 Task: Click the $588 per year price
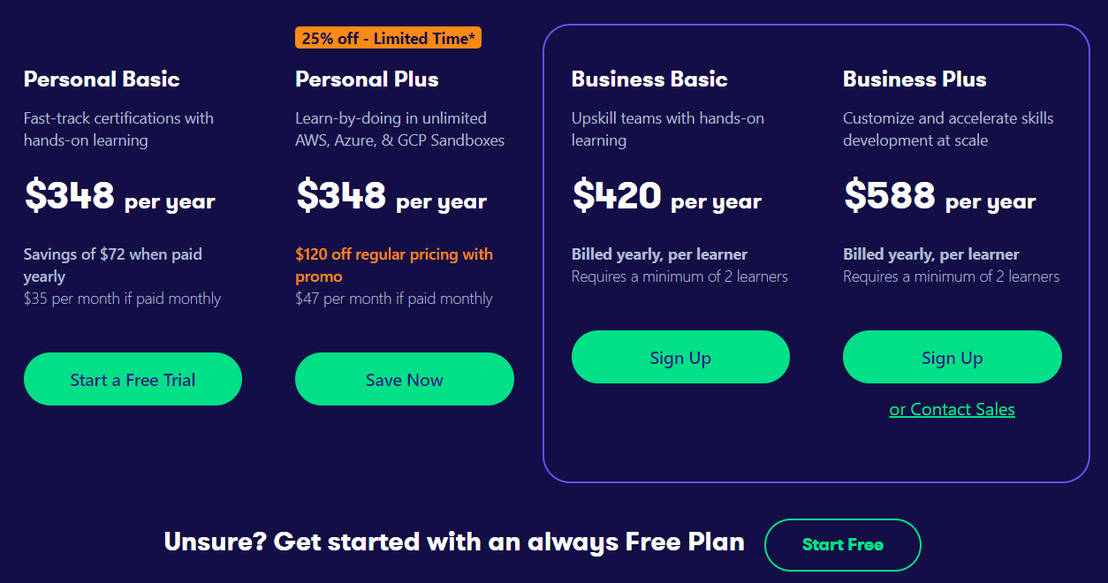tap(939, 196)
